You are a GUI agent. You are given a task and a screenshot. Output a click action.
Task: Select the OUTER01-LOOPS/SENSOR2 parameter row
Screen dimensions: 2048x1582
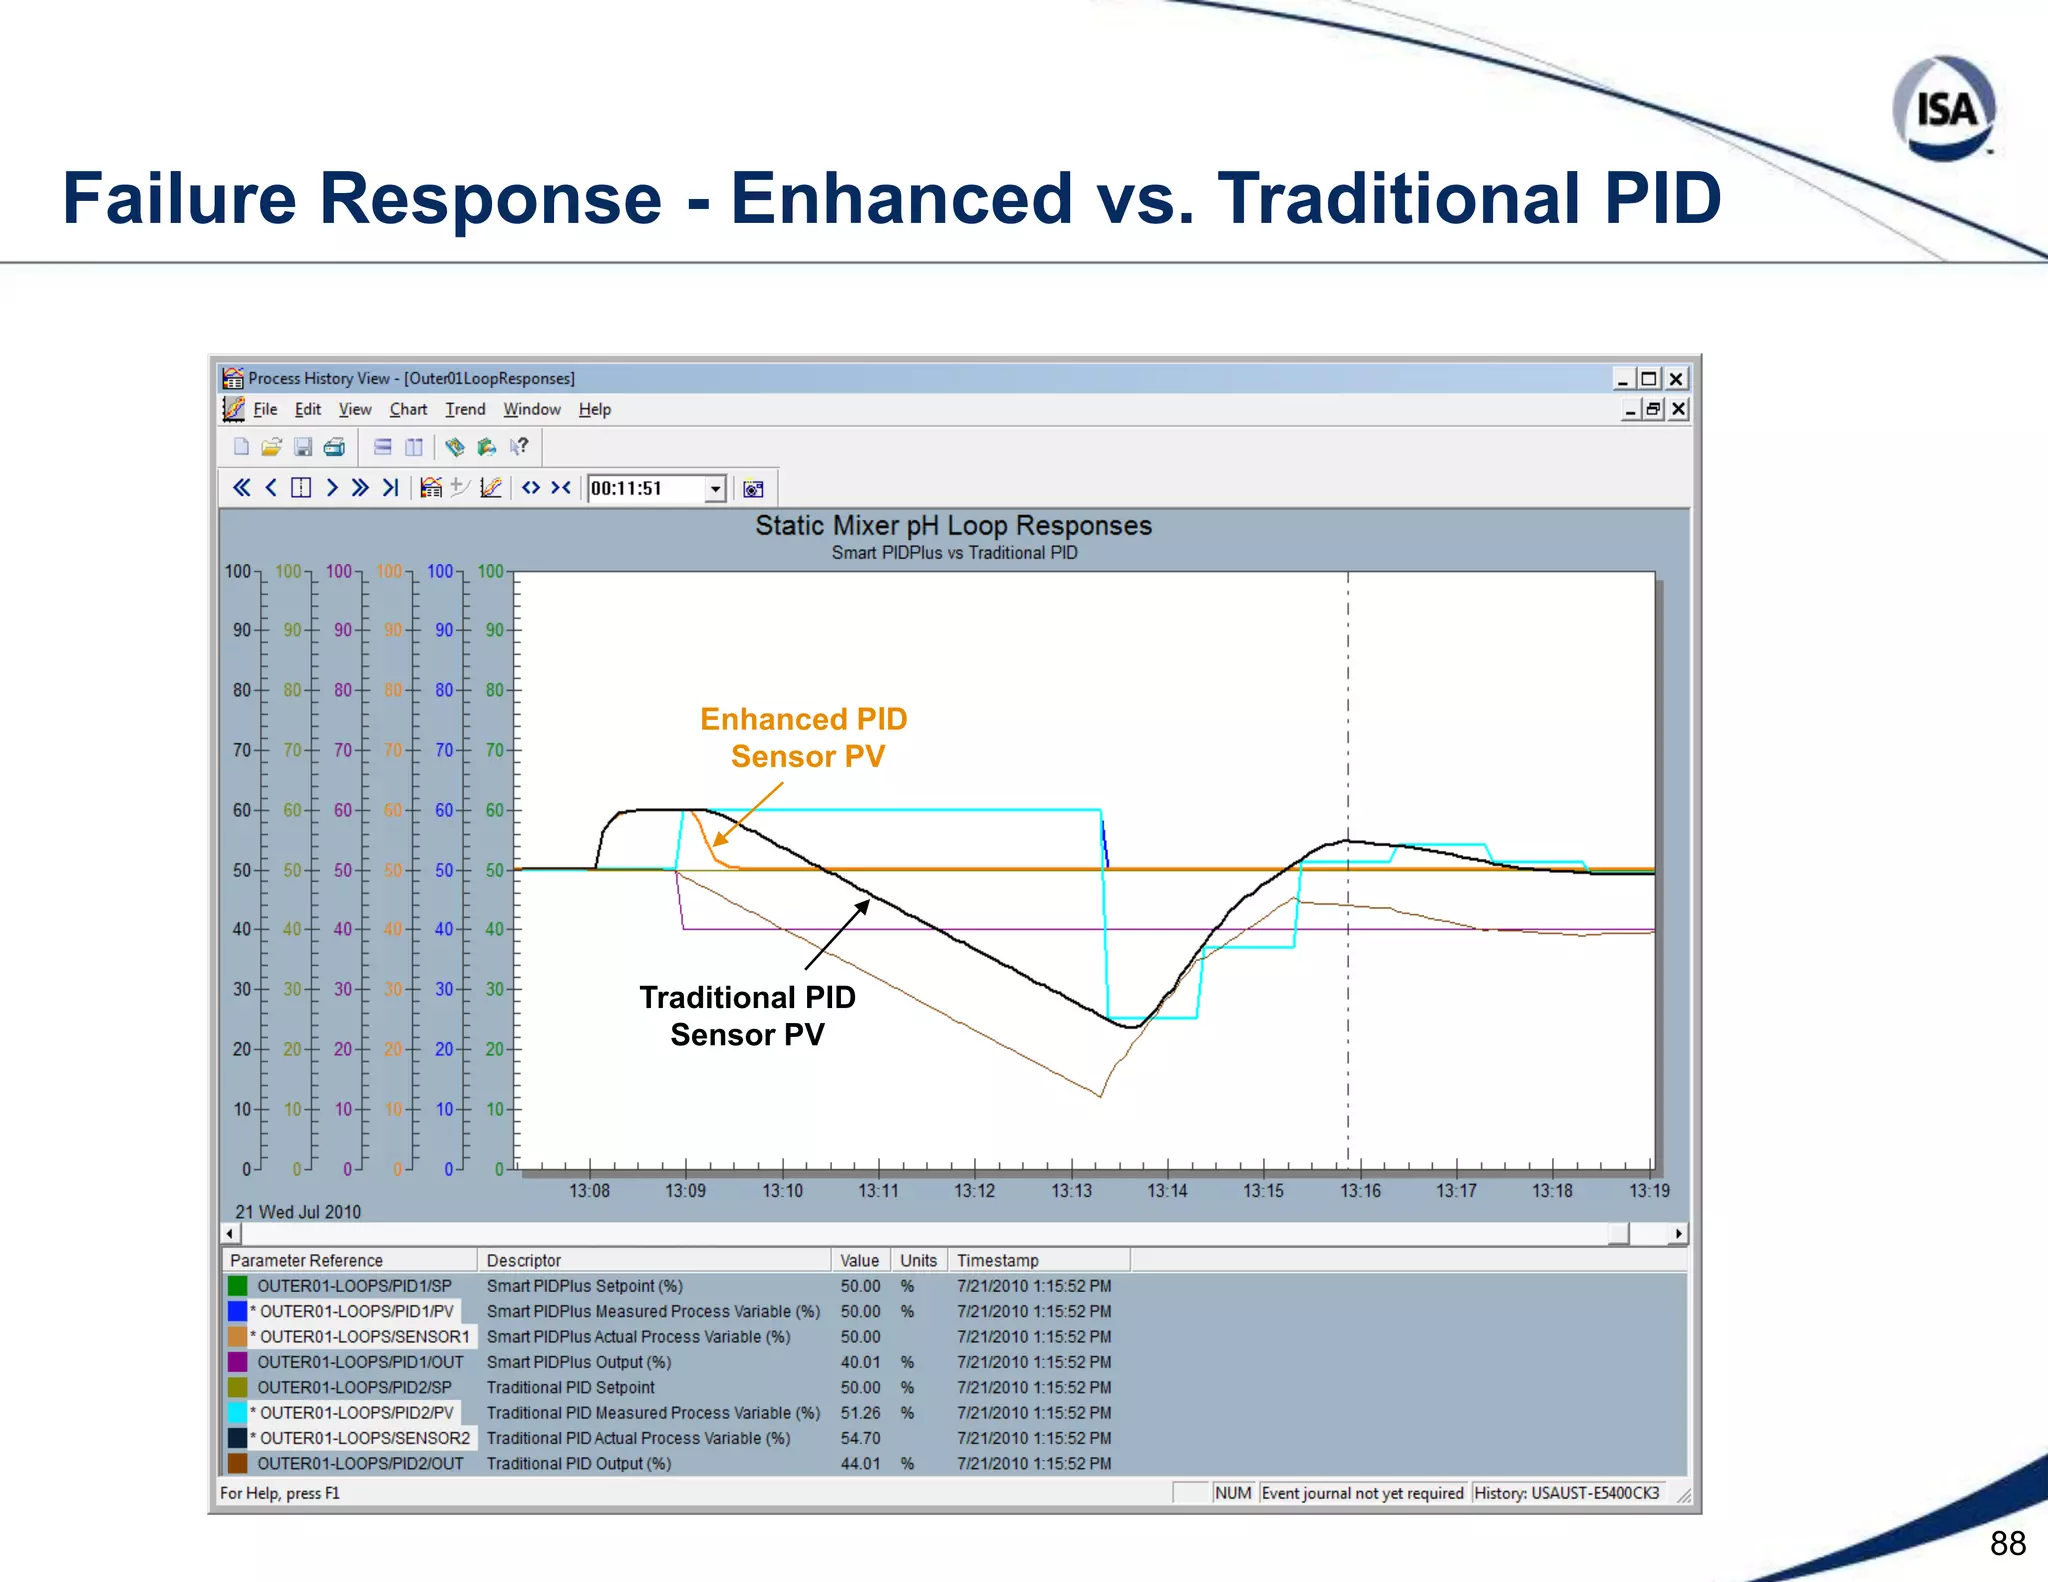[364, 1438]
